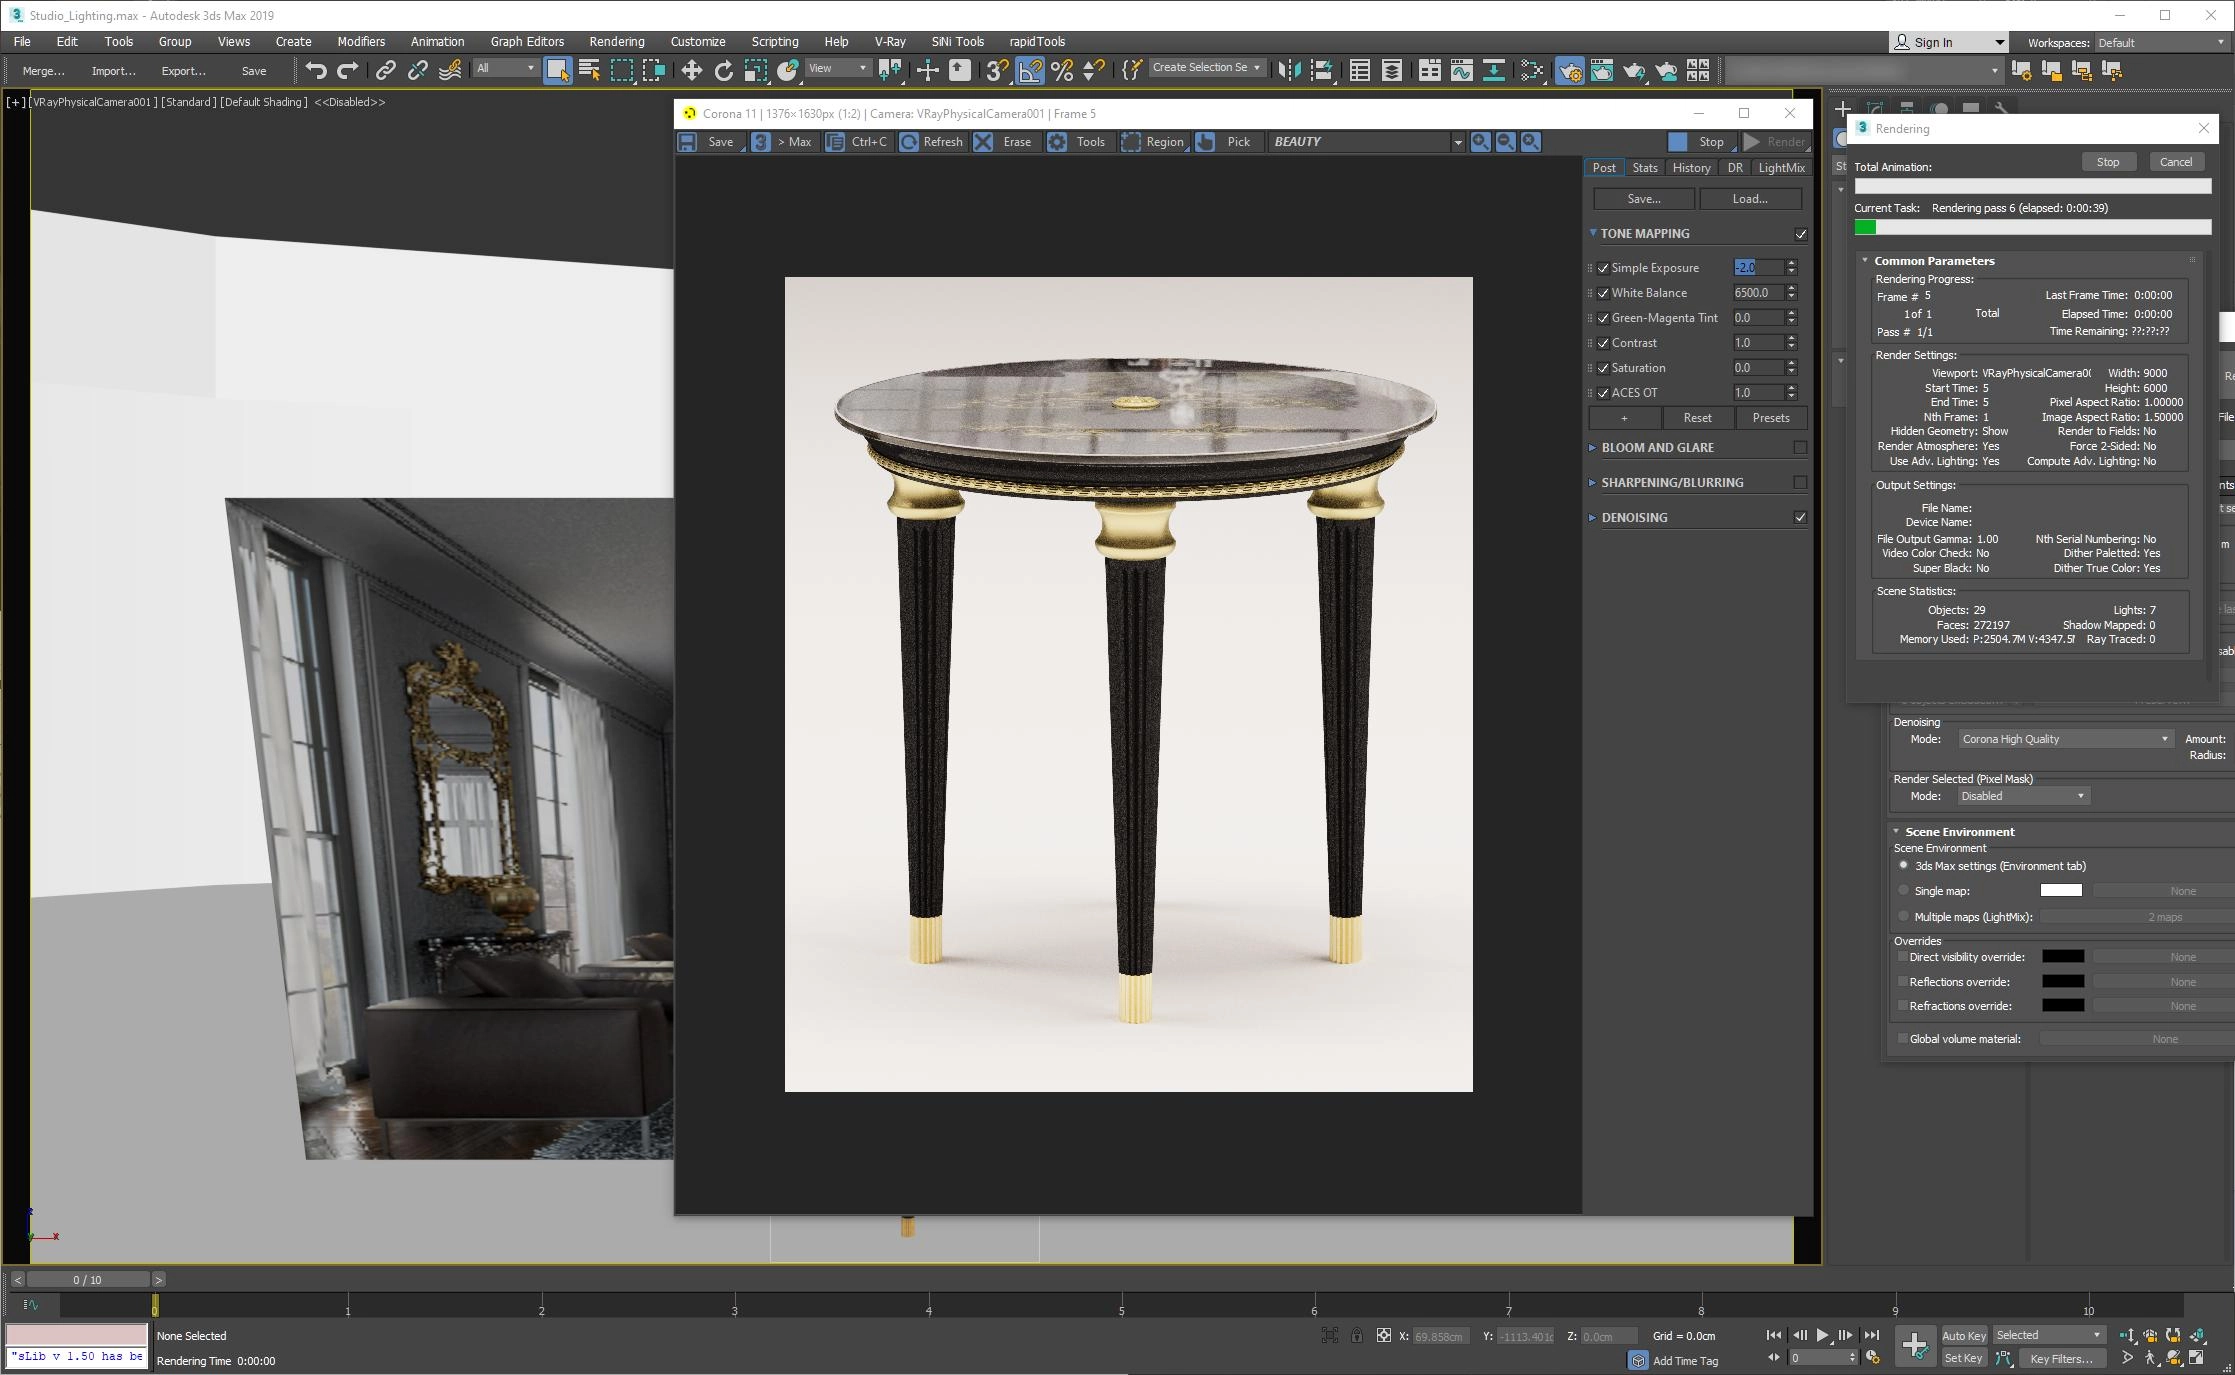Image resolution: width=2235 pixels, height=1375 pixels.
Task: Switch to the History tab
Action: [x=1691, y=168]
